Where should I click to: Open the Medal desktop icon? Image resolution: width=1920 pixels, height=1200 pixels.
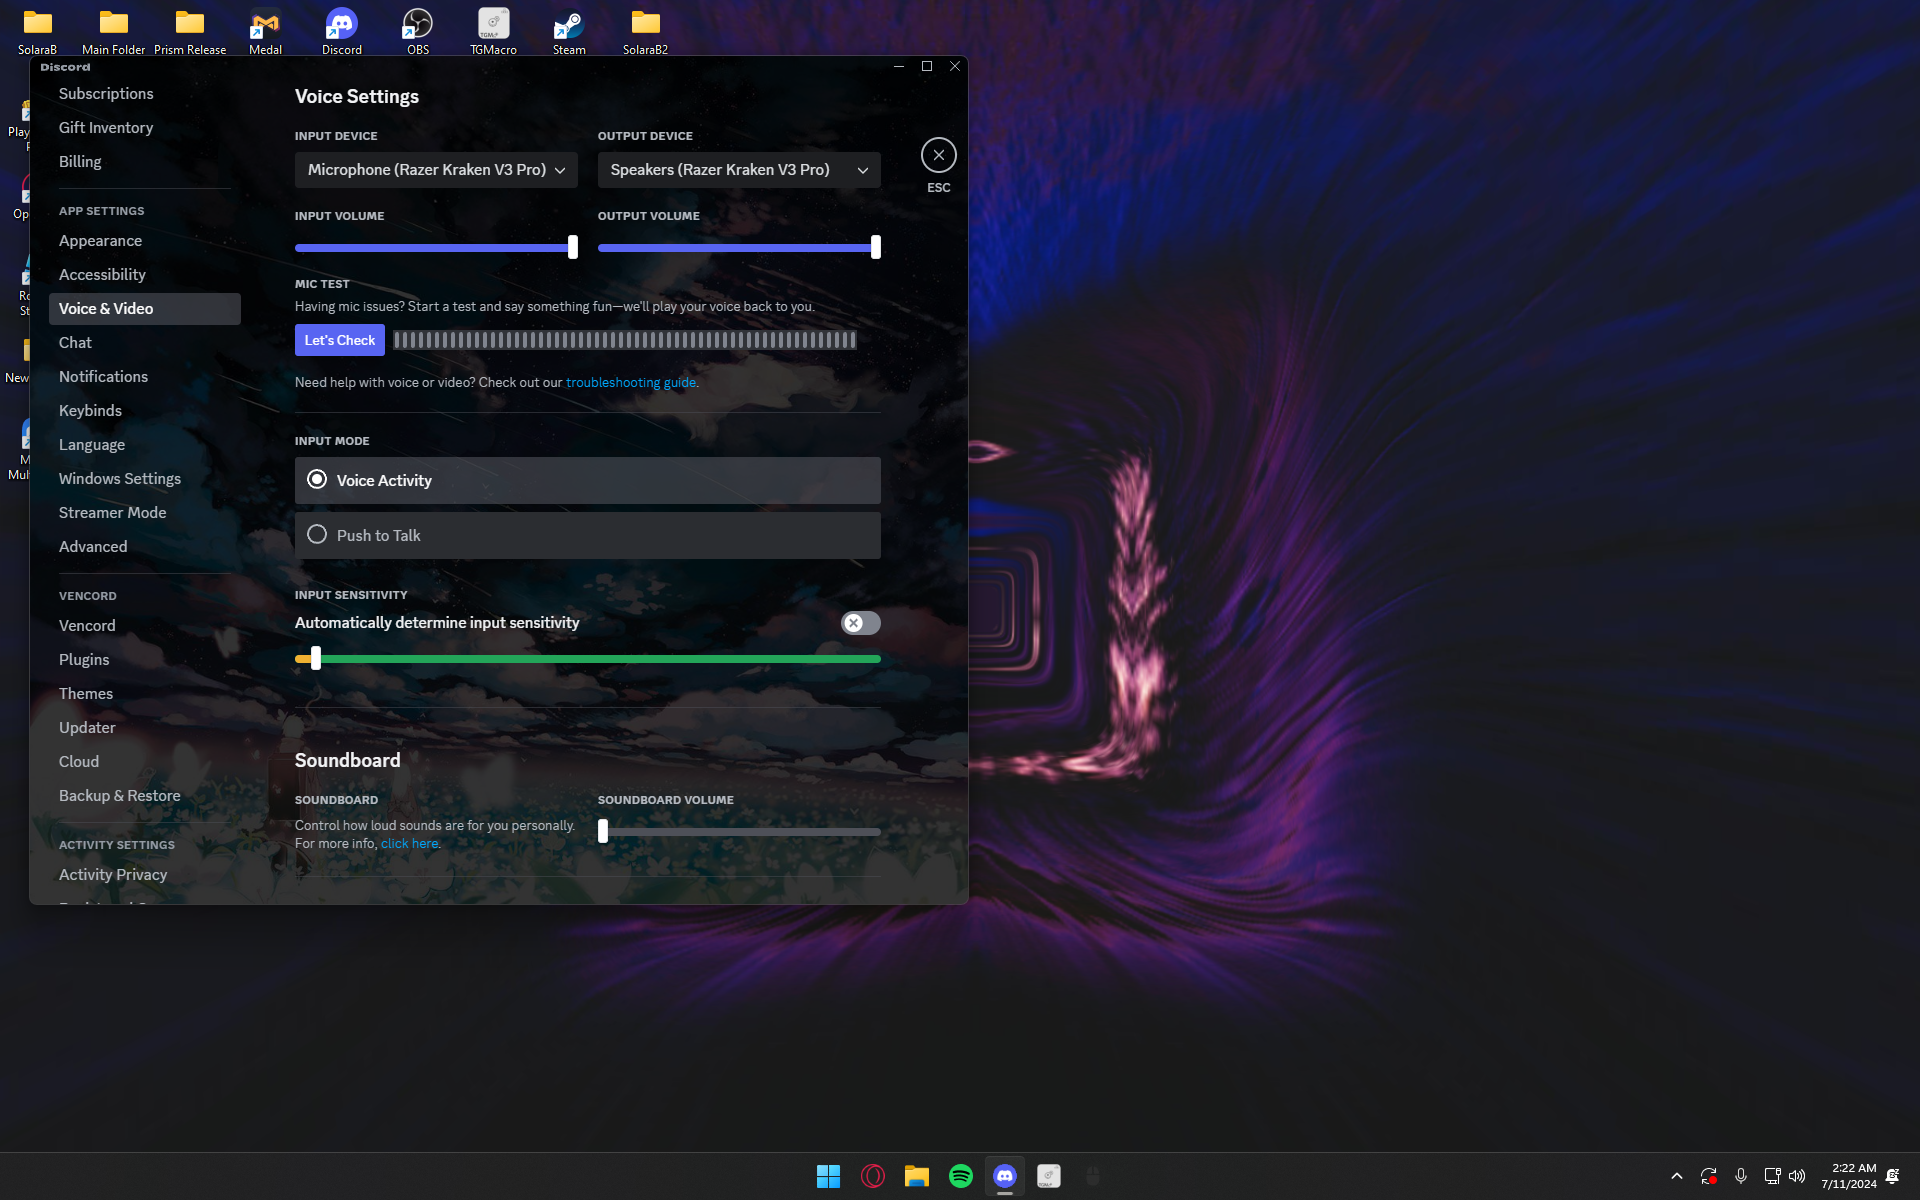[265, 24]
